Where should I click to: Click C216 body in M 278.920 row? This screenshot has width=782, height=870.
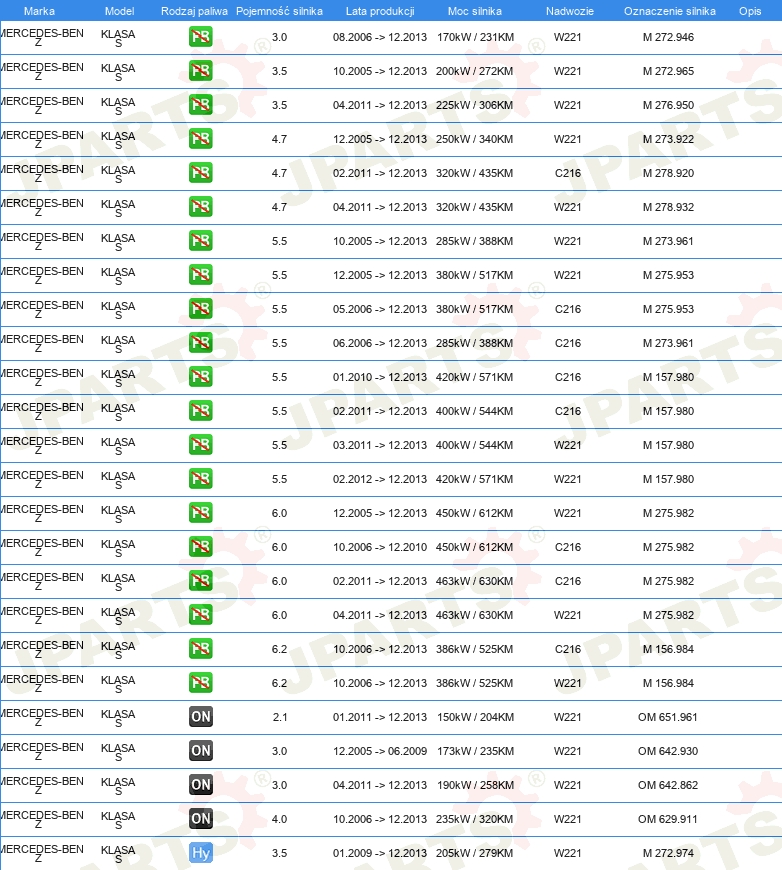pos(568,173)
